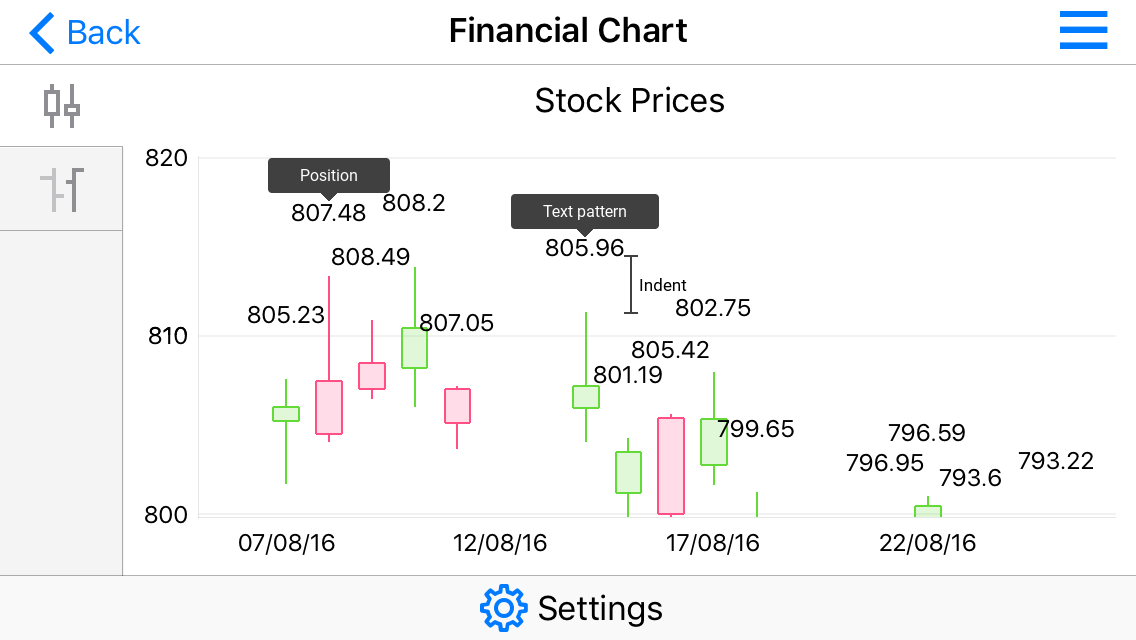1136x640 pixels.
Task: Click the Text pattern tooltip bubble
Action: click(584, 211)
